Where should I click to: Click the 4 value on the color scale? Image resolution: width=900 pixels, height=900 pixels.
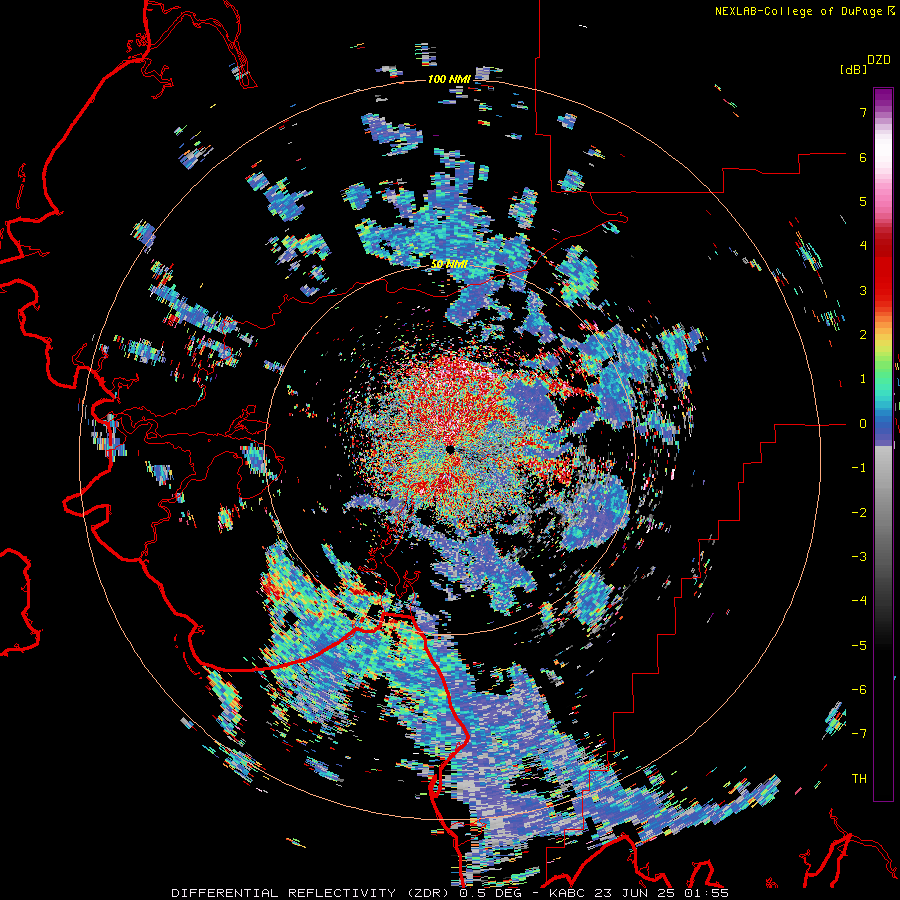pyautogui.click(x=863, y=246)
